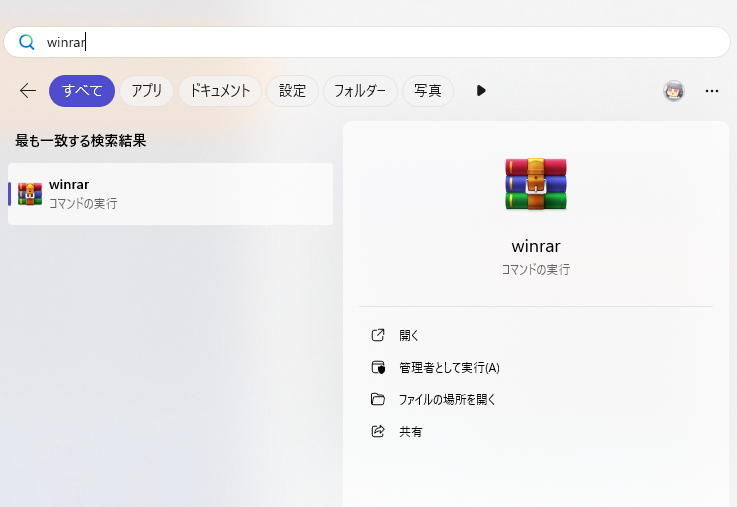This screenshot has width=737, height=507.
Task: Open the three-dot options menu
Action: tap(712, 91)
